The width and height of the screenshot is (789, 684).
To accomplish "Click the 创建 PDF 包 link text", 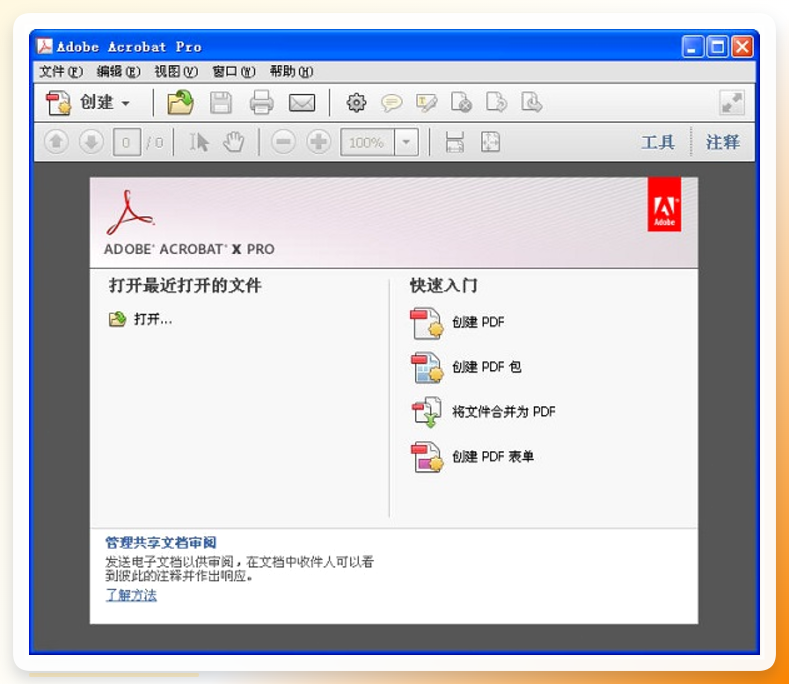I will (x=487, y=367).
